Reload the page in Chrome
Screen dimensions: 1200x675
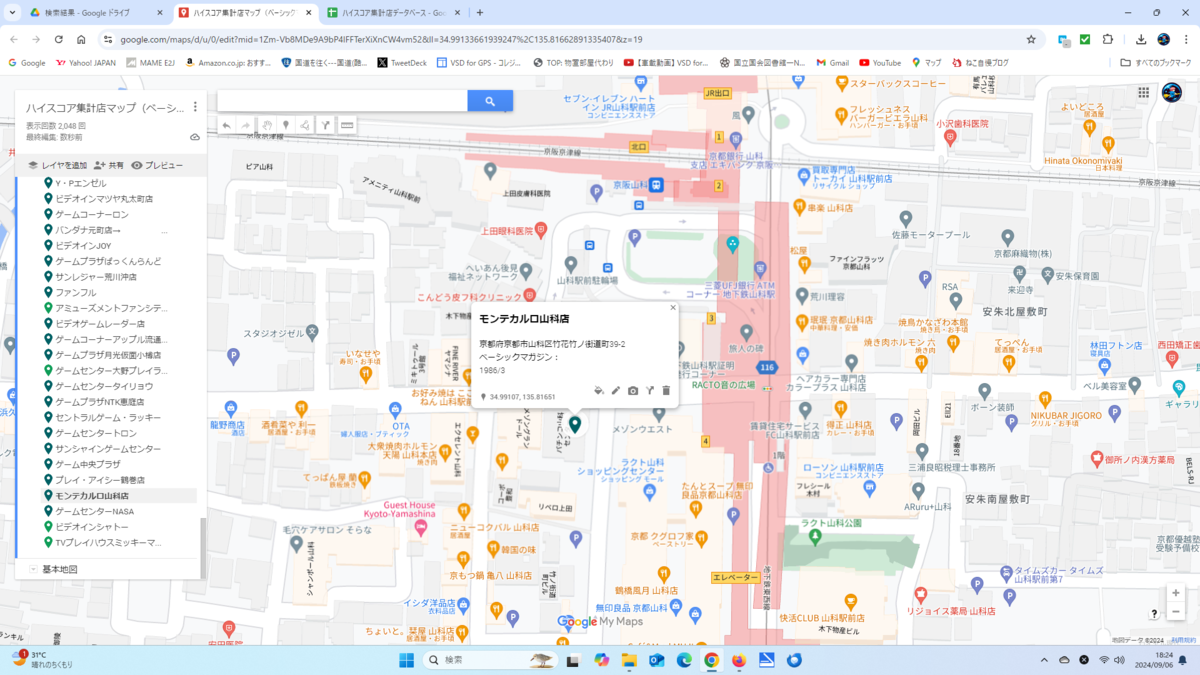59,39
